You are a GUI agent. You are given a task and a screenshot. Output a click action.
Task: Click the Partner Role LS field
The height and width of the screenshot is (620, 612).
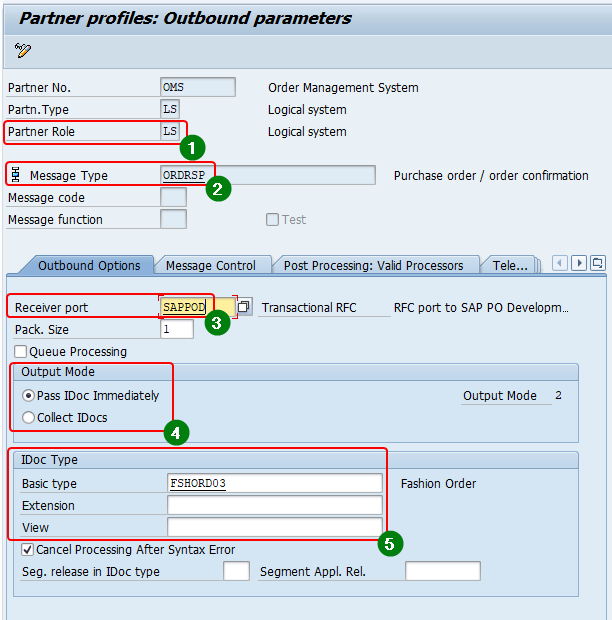click(x=170, y=131)
